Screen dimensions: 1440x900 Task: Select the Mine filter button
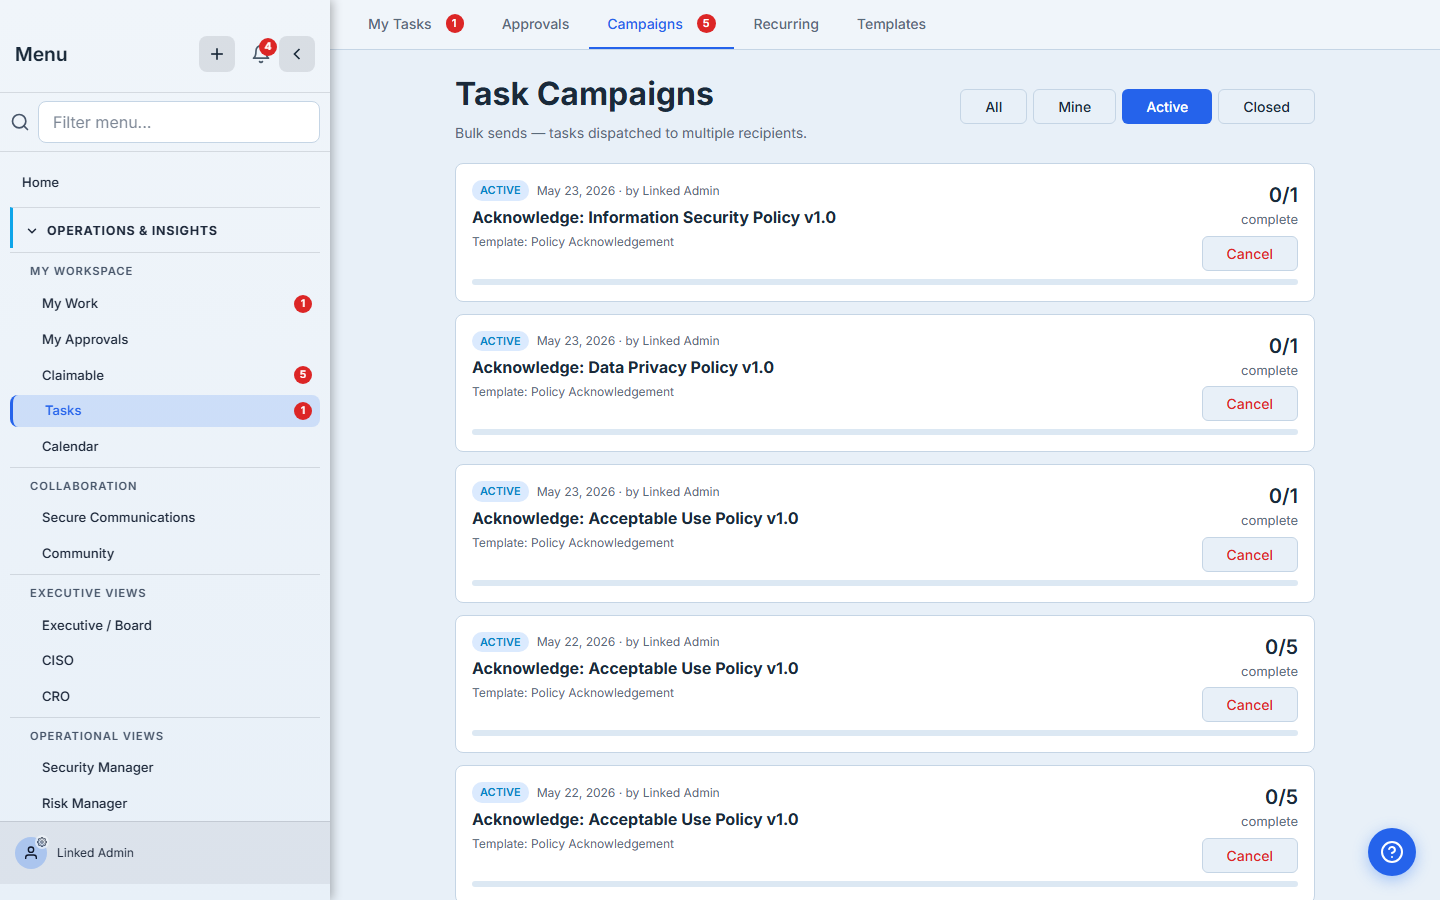(1074, 107)
